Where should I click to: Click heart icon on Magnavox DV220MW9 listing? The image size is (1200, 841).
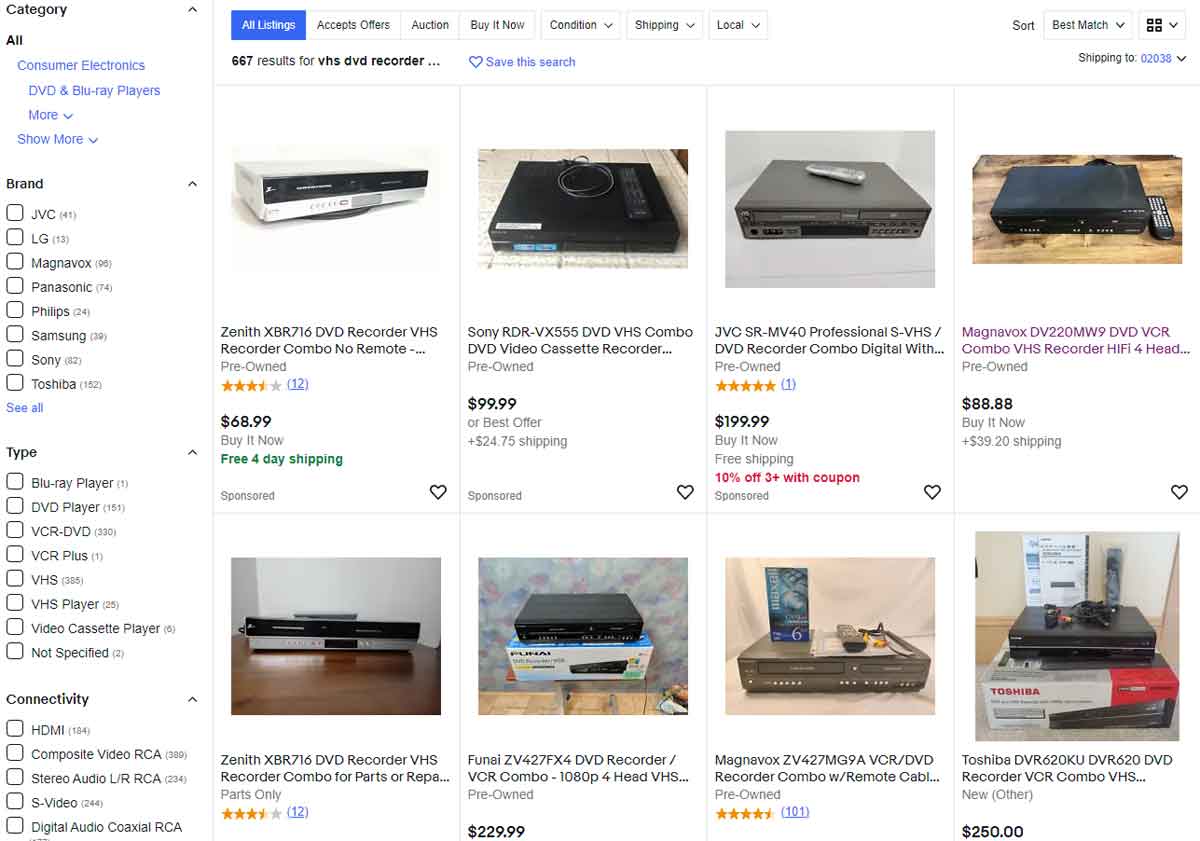click(x=1179, y=492)
